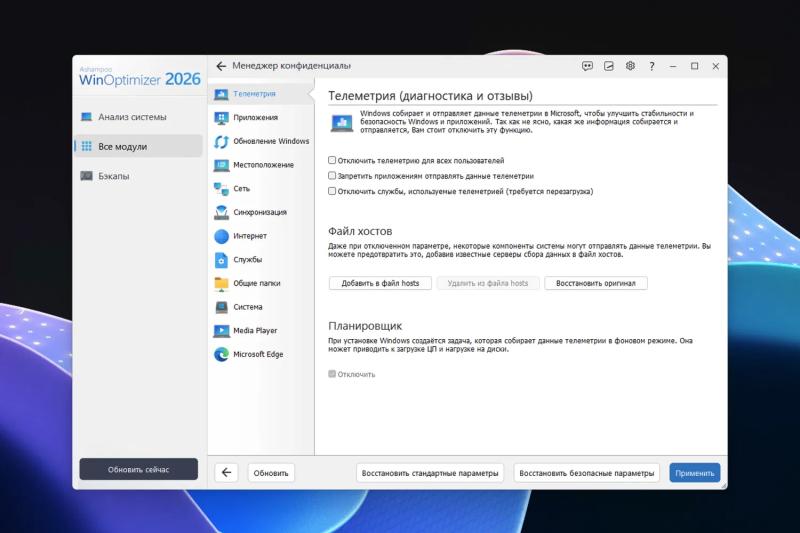Click the Все модули grid icon

[x=87, y=146]
